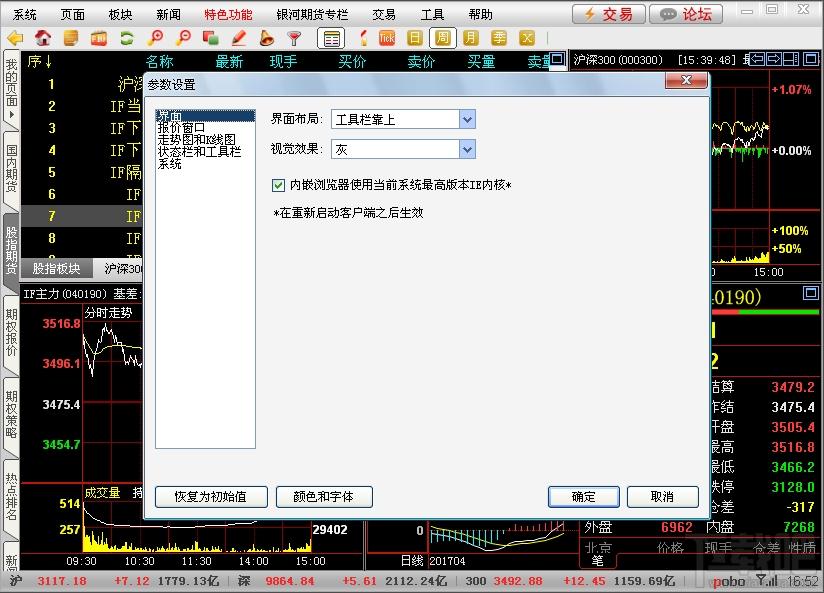This screenshot has width=824, height=593.
Task: Click the 恢复为初始值 button
Action: [x=211, y=497]
